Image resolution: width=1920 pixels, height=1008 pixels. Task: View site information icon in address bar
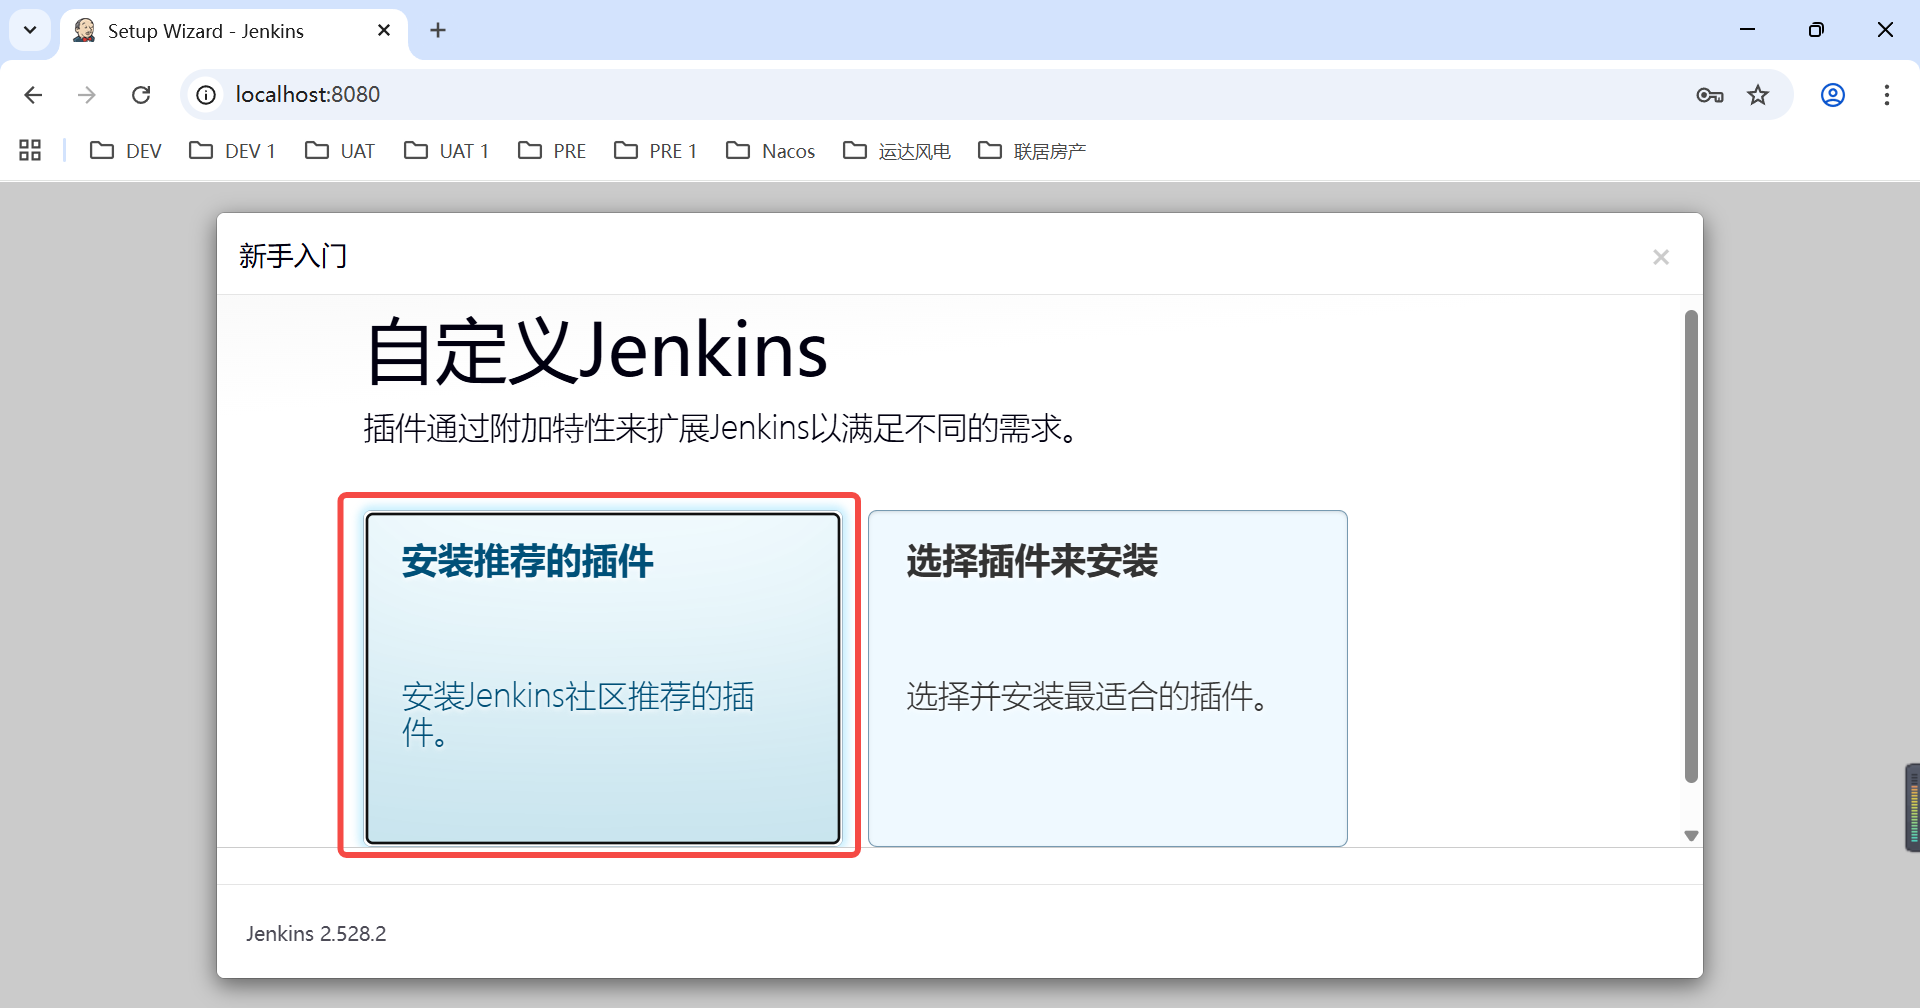(x=206, y=95)
